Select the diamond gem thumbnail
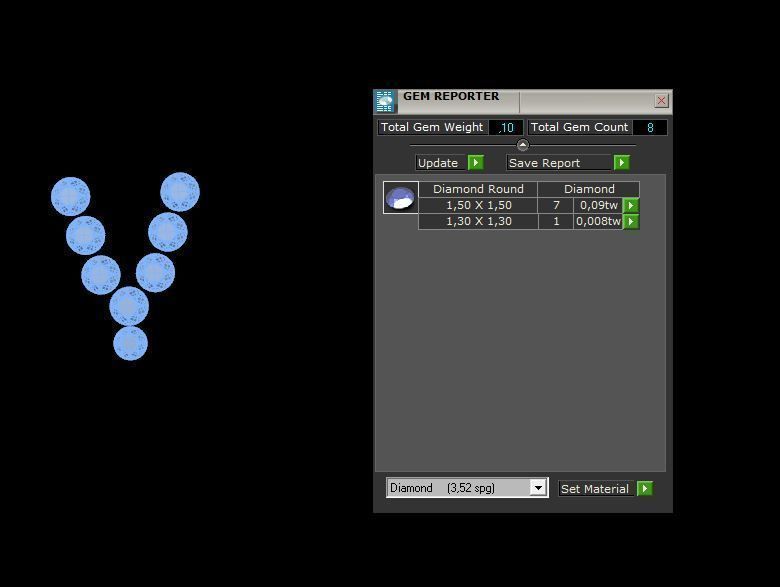This screenshot has height=587, width=780. [x=400, y=197]
